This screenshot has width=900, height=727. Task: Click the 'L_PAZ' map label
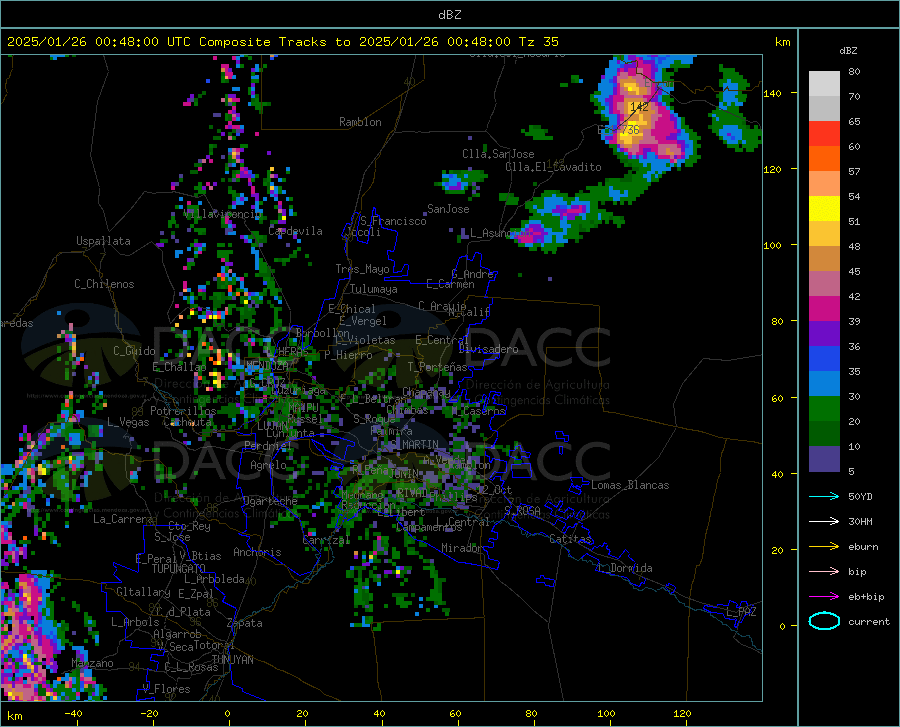tap(741, 612)
